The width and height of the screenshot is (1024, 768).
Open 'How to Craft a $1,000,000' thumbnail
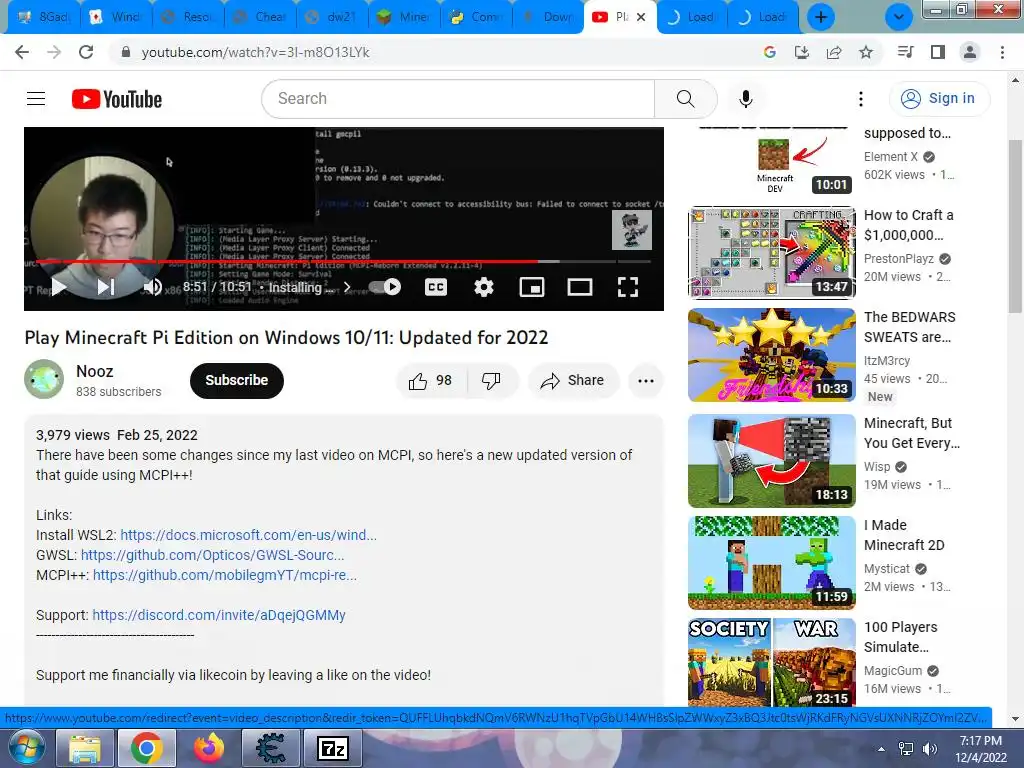[x=771, y=252]
